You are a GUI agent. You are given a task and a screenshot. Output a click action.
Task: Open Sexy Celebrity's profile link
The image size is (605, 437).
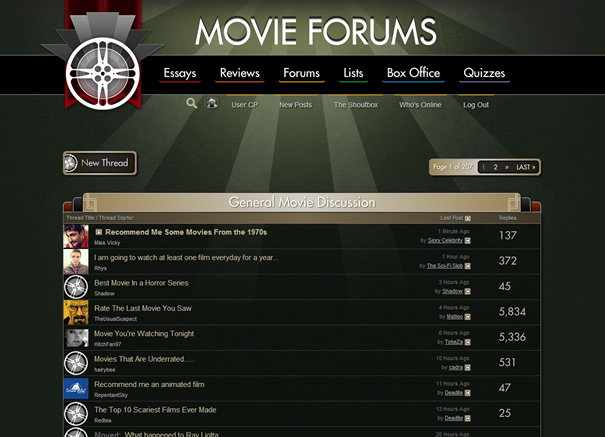[445, 241]
